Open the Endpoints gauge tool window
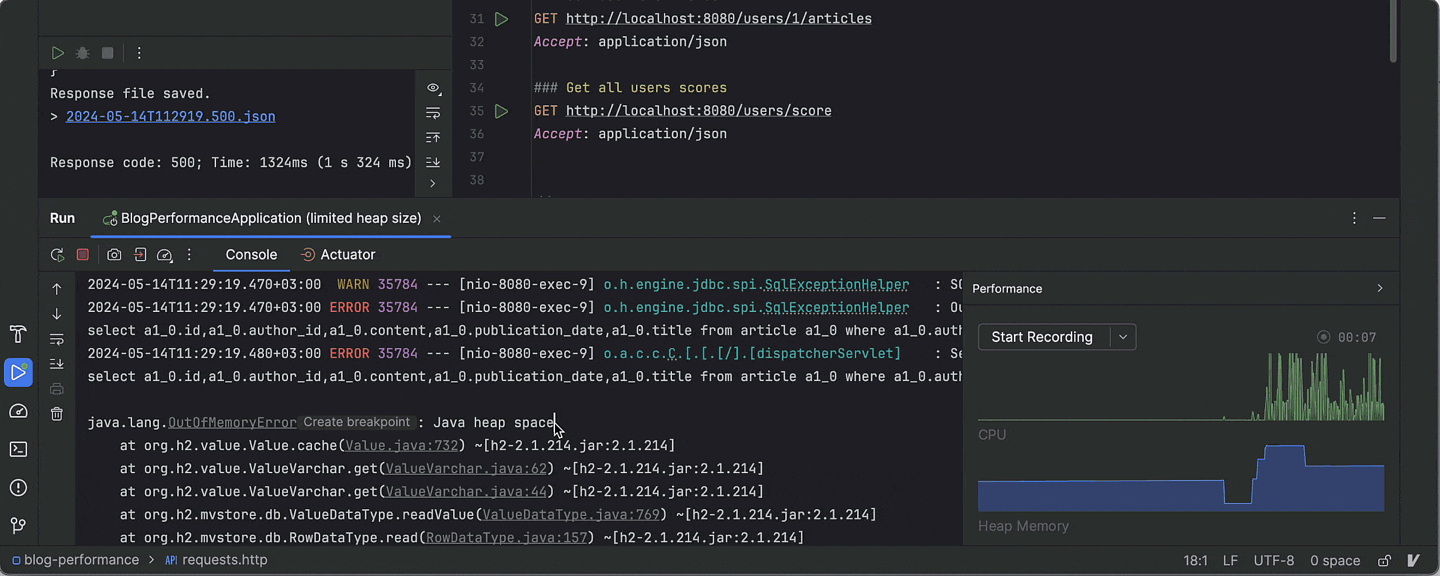This screenshot has width=1440, height=576. click(18, 410)
